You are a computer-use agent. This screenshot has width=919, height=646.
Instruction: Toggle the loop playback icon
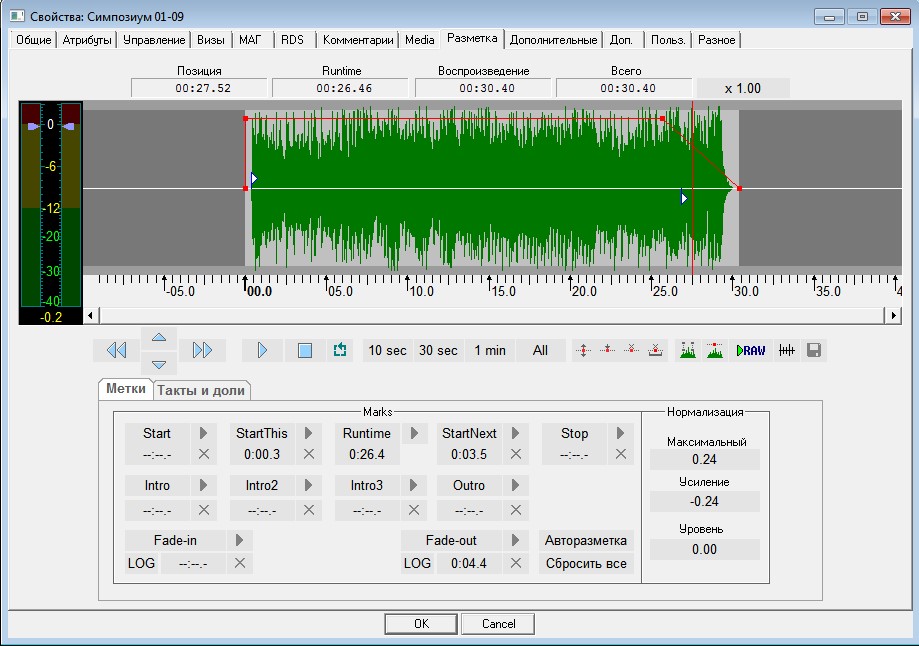(x=340, y=350)
